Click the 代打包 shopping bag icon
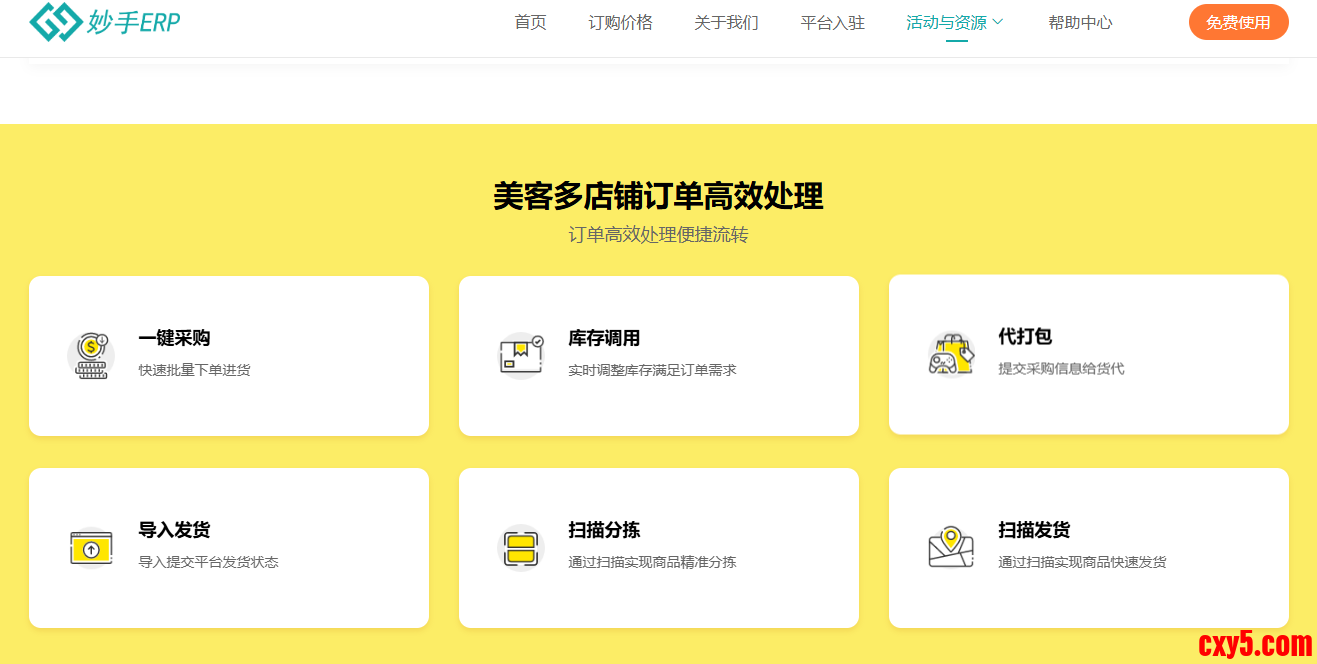The image size is (1317, 664). tap(951, 354)
